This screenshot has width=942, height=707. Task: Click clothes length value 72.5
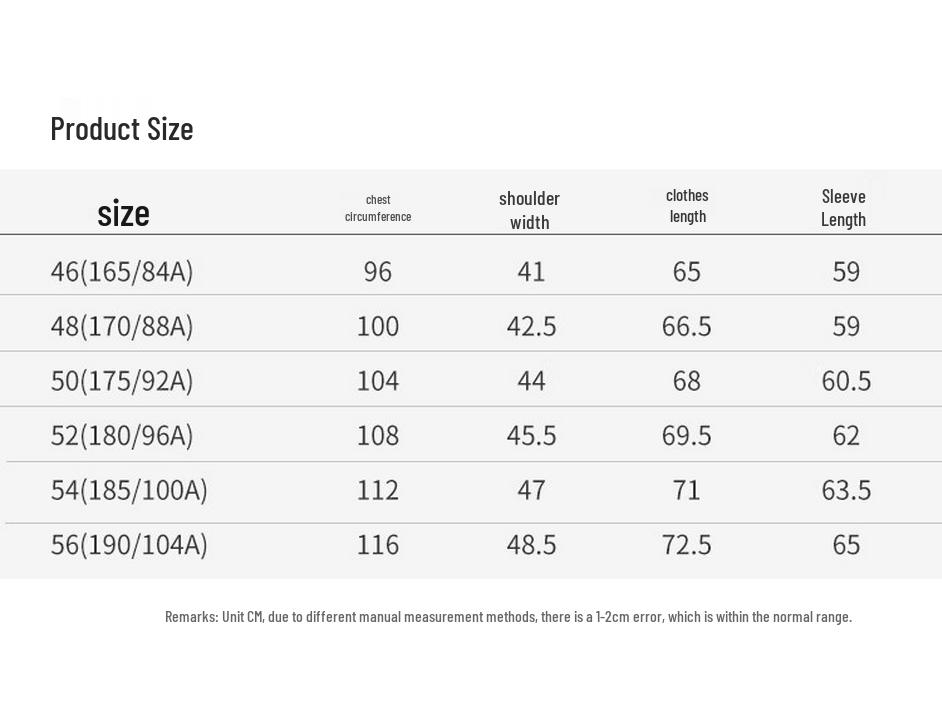click(686, 545)
